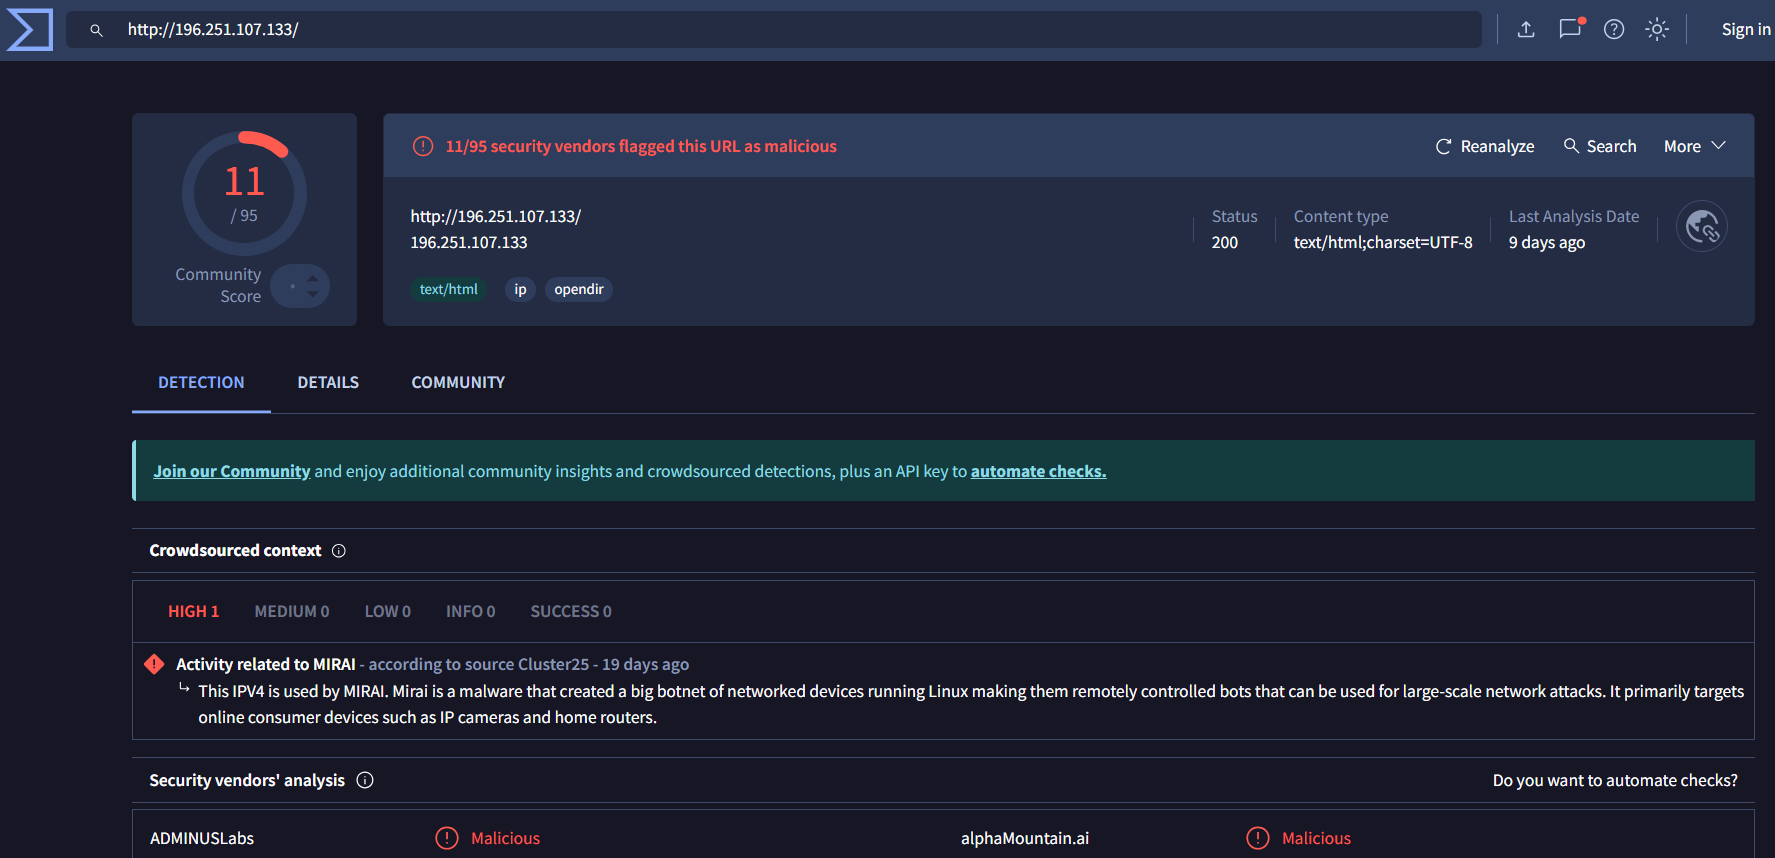Click the 196.251.107.133 IP address text
Screen dimensions: 1775x858
[x=469, y=242]
